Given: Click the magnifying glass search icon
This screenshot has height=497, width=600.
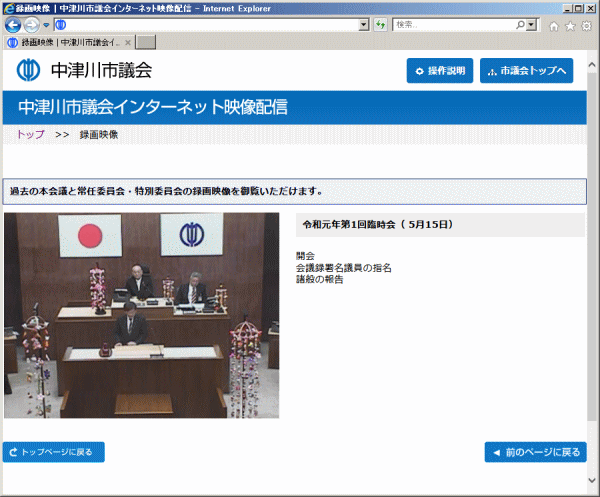Looking at the screenshot, I should point(520,25).
